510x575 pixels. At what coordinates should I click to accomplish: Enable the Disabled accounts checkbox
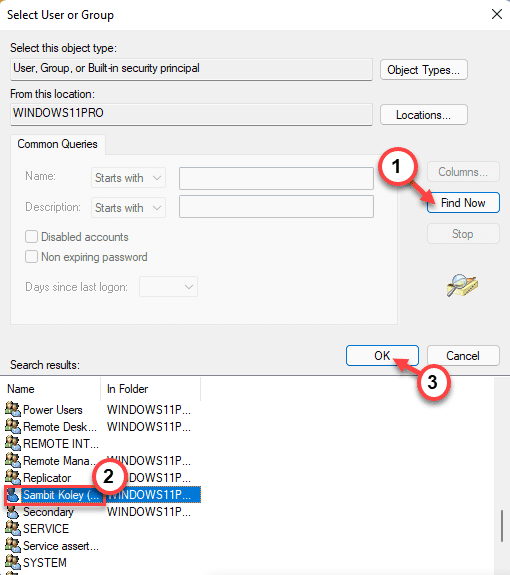[31, 237]
